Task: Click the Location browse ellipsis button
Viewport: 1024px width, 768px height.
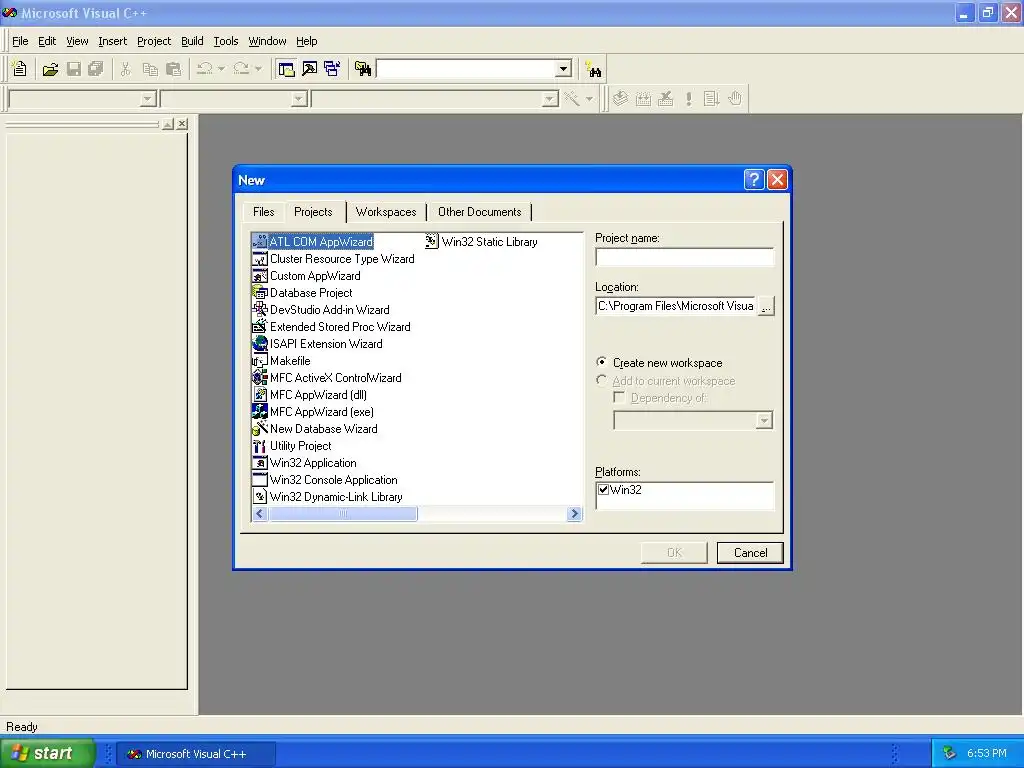Action: pos(766,306)
